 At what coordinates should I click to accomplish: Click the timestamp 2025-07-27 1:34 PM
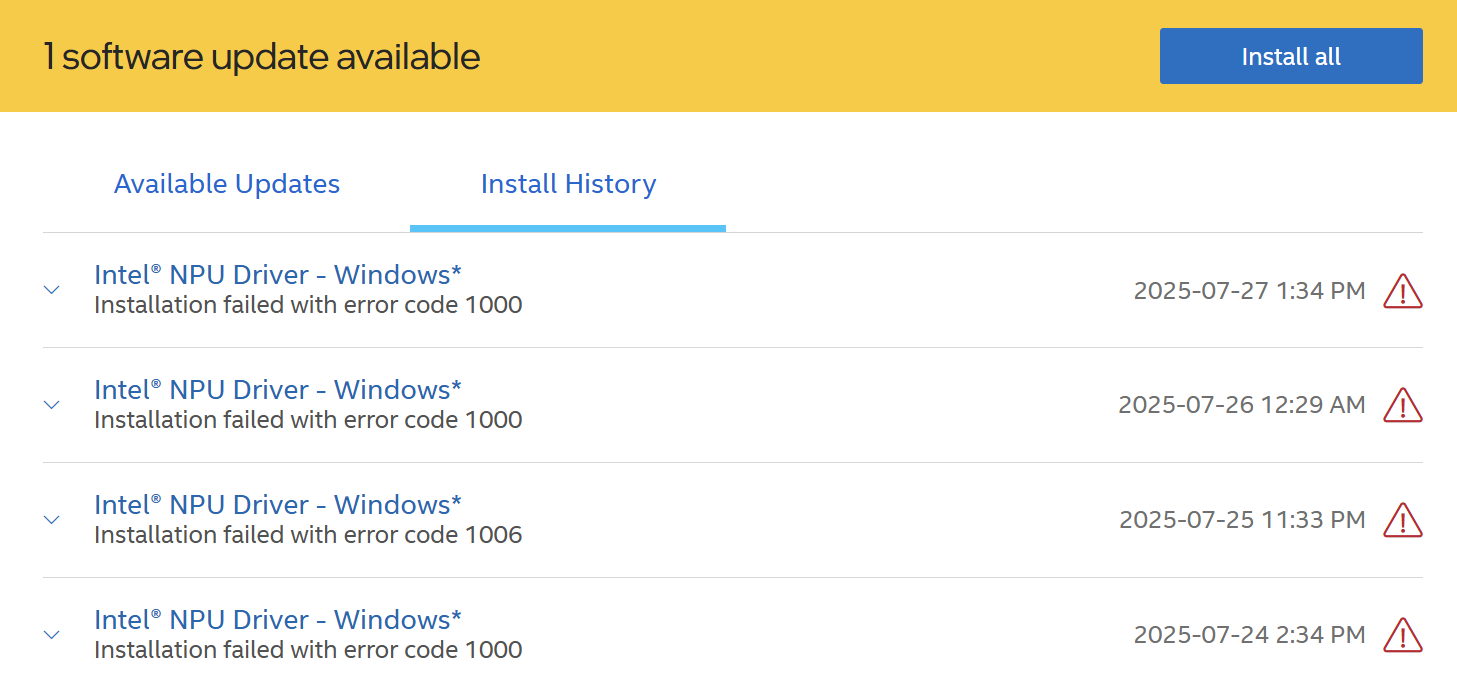click(x=1248, y=291)
